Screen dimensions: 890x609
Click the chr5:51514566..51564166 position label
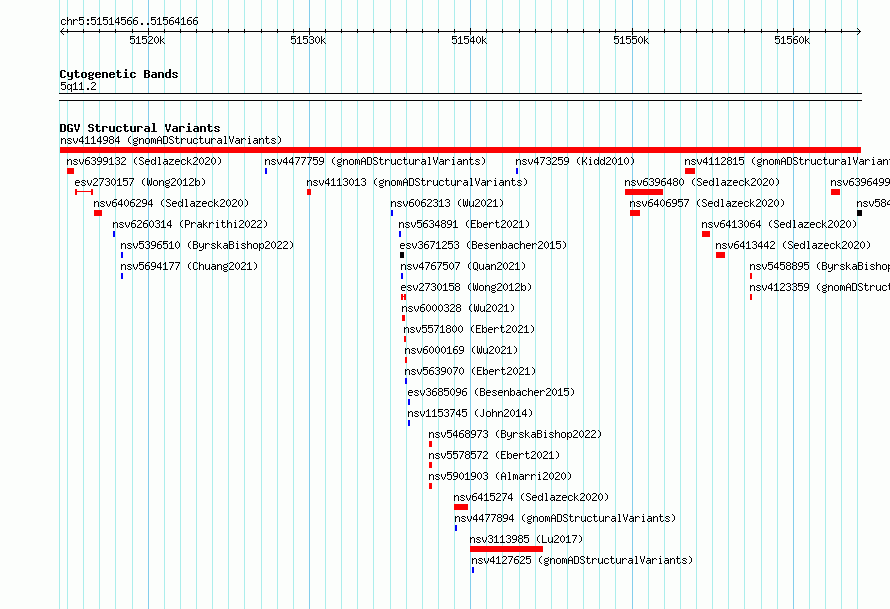[129, 22]
